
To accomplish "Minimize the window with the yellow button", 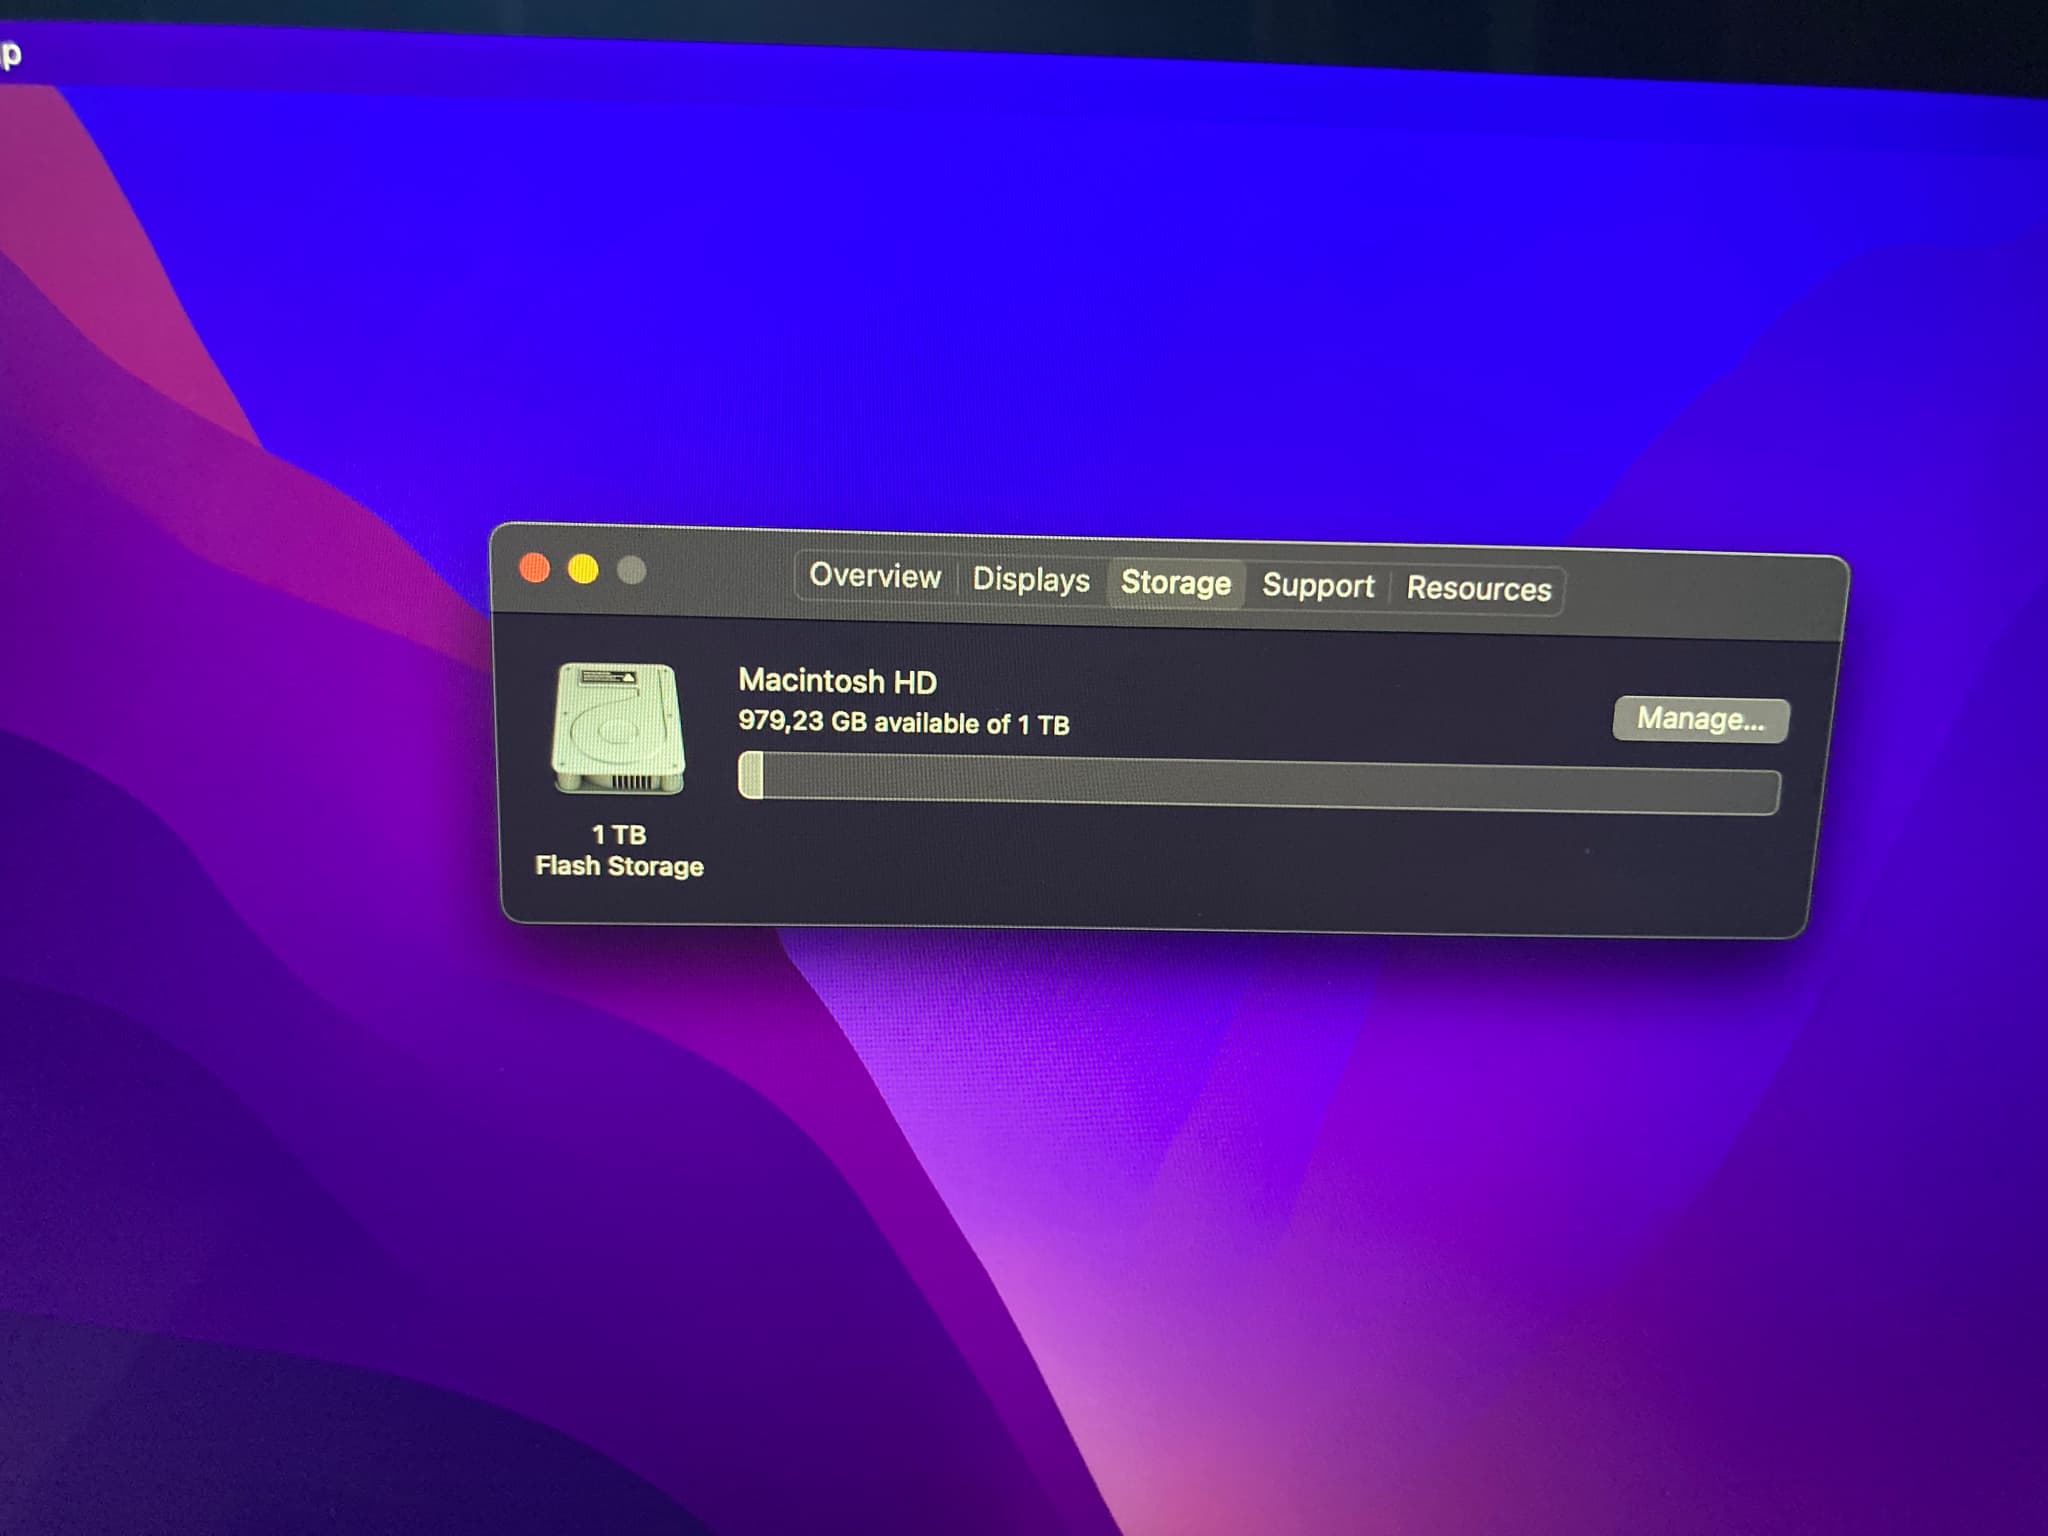I will click(x=583, y=570).
